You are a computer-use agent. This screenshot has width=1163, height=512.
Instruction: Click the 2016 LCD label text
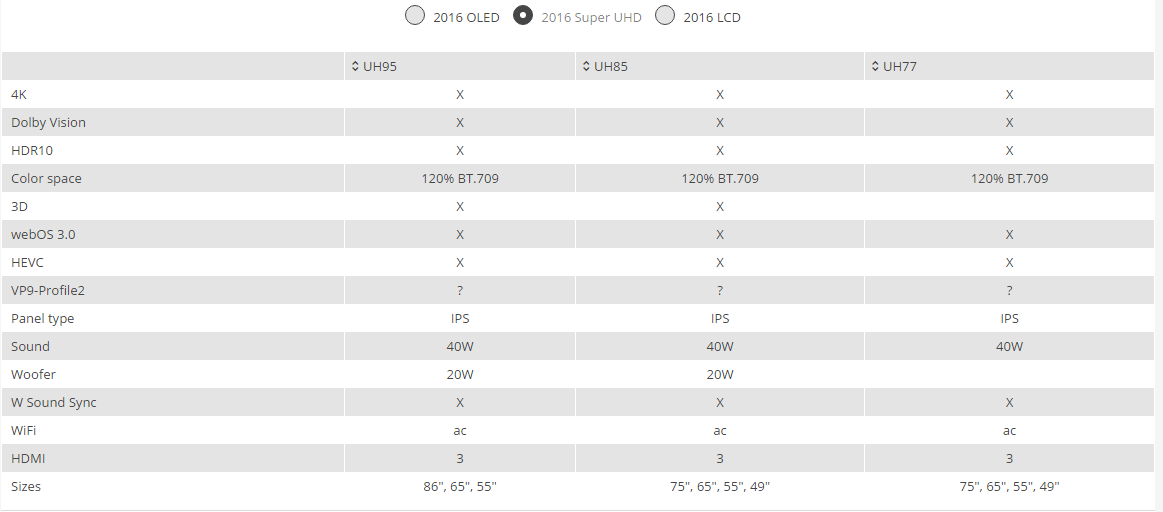tap(712, 17)
